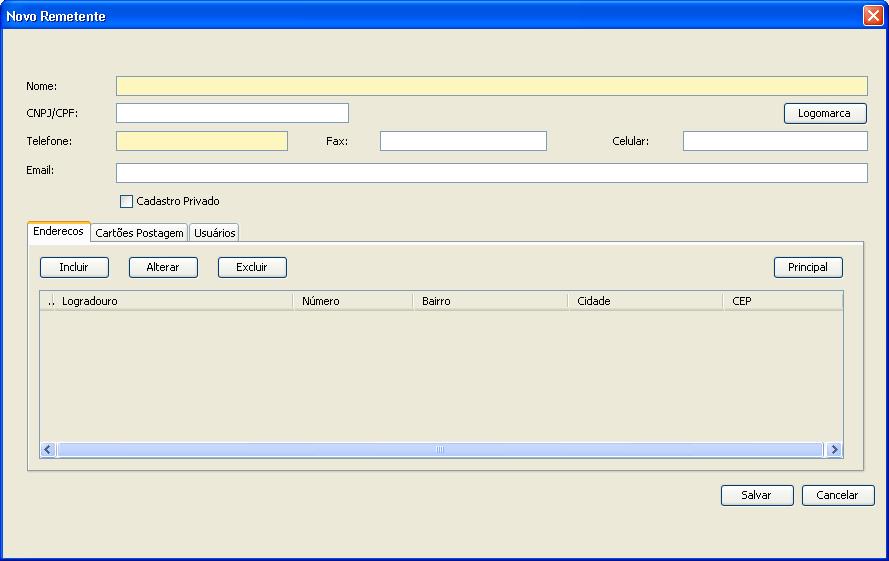
Task: Click the Telefone input field
Action: (x=202, y=141)
